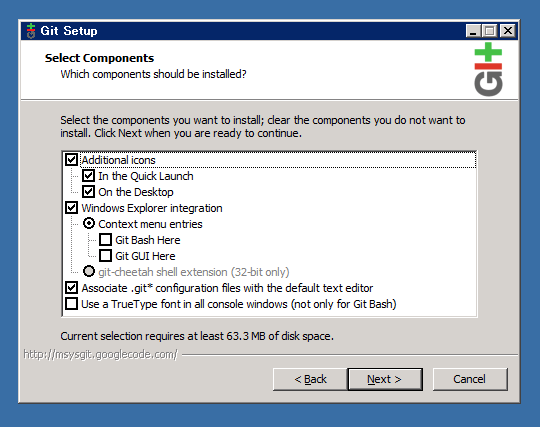The image size is (540, 427).
Task: Click the Context menu entries label
Action: (x=150, y=224)
